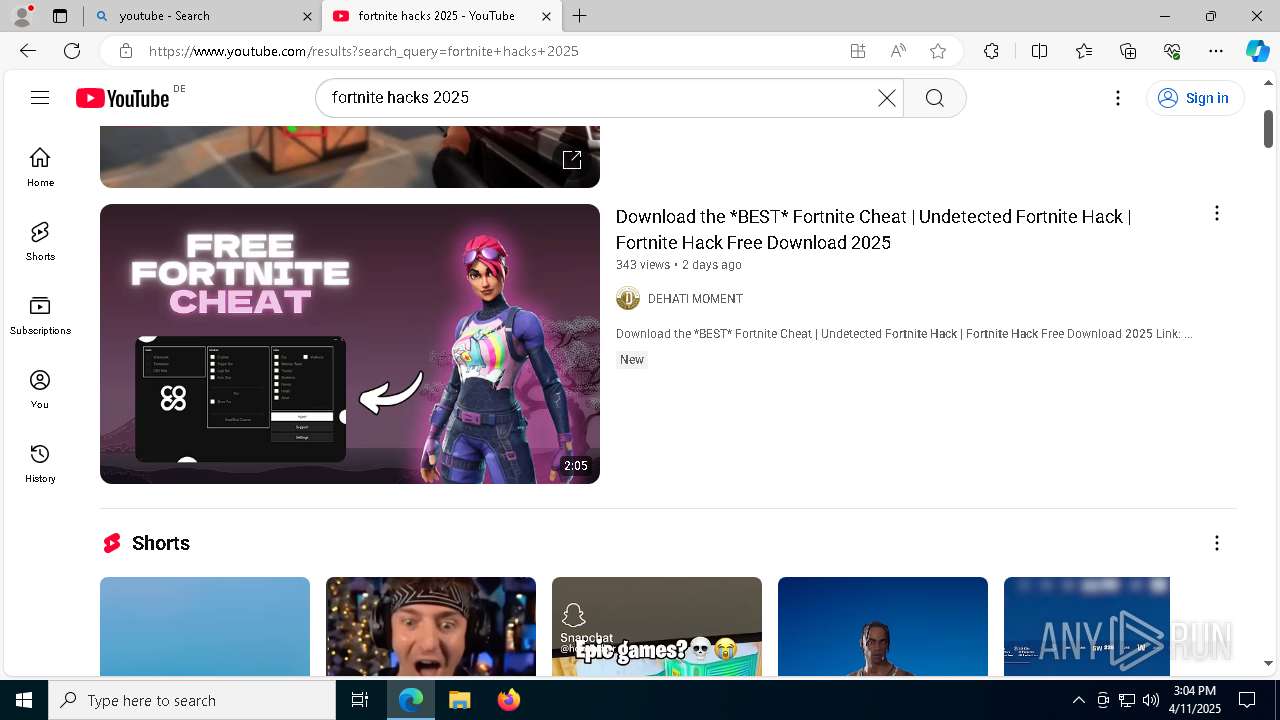Add this page to favorites star
The image size is (1280, 720).
point(938,51)
